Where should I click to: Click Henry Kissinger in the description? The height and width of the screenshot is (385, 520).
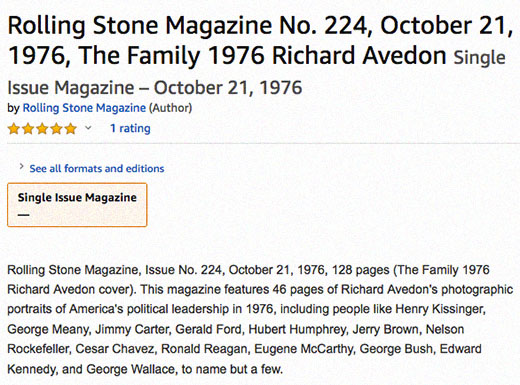click(440, 309)
